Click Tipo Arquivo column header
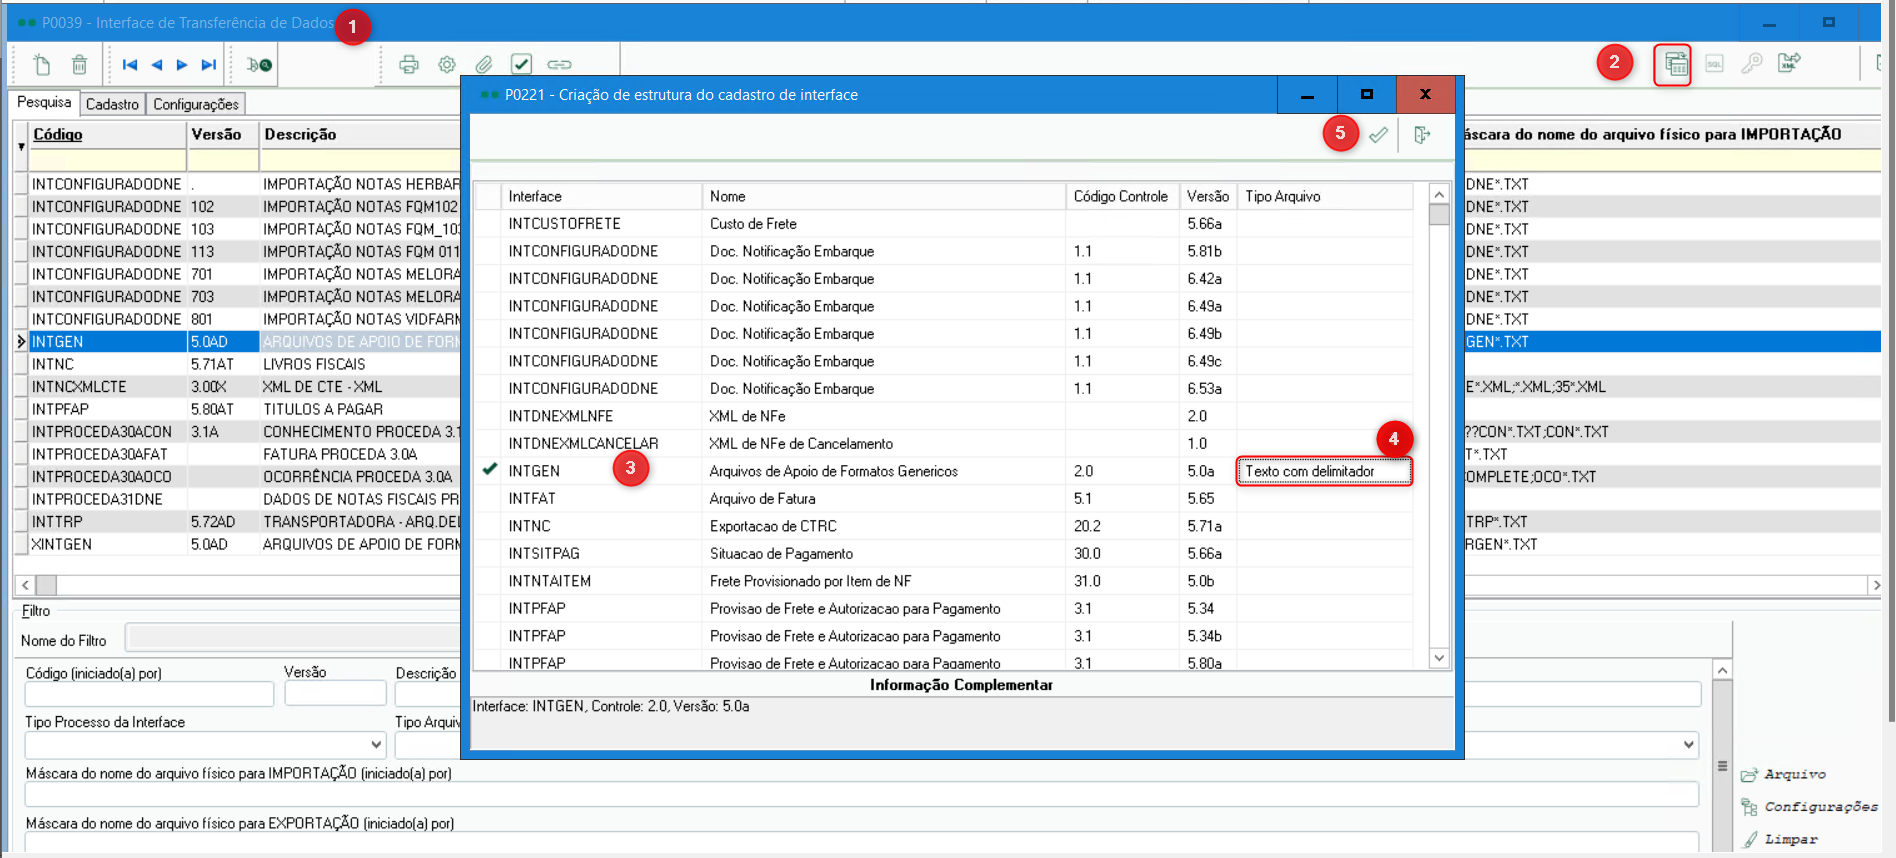Image resolution: width=1896 pixels, height=858 pixels. pyautogui.click(x=1324, y=196)
